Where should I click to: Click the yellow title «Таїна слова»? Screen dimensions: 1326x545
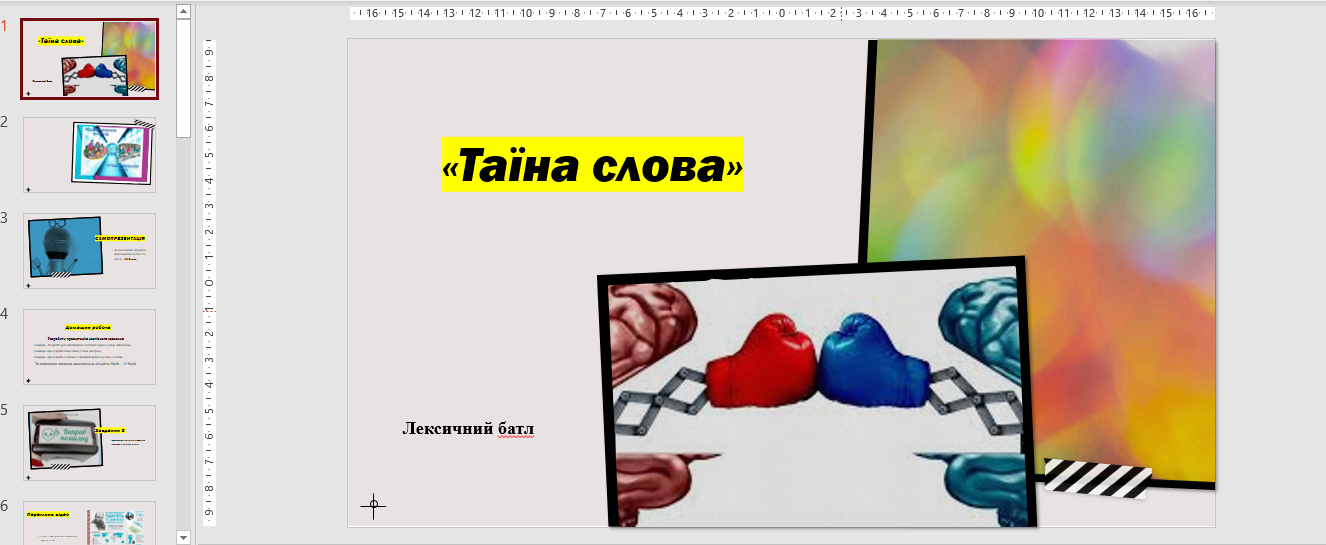click(592, 165)
